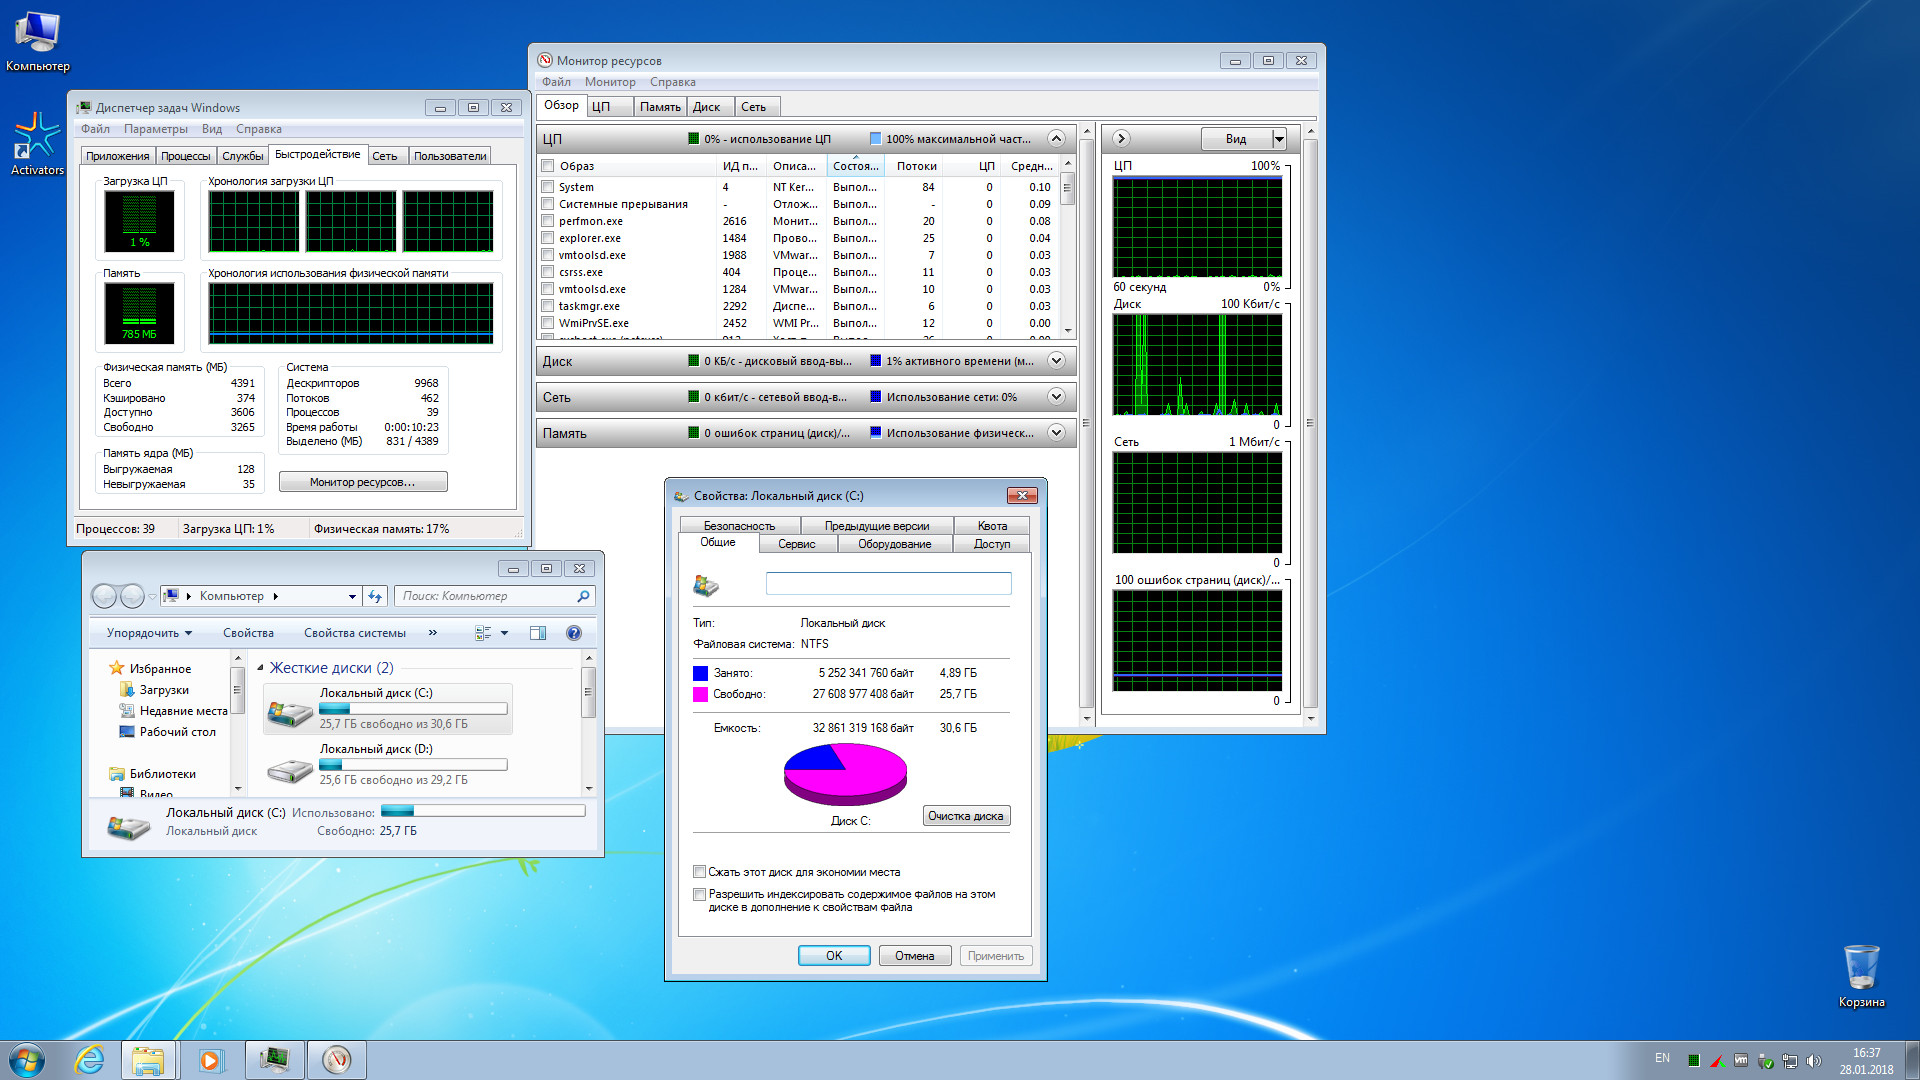Switch to the 'Процессы' tab in Task Manager
The image size is (1920, 1080).
tap(186, 156)
